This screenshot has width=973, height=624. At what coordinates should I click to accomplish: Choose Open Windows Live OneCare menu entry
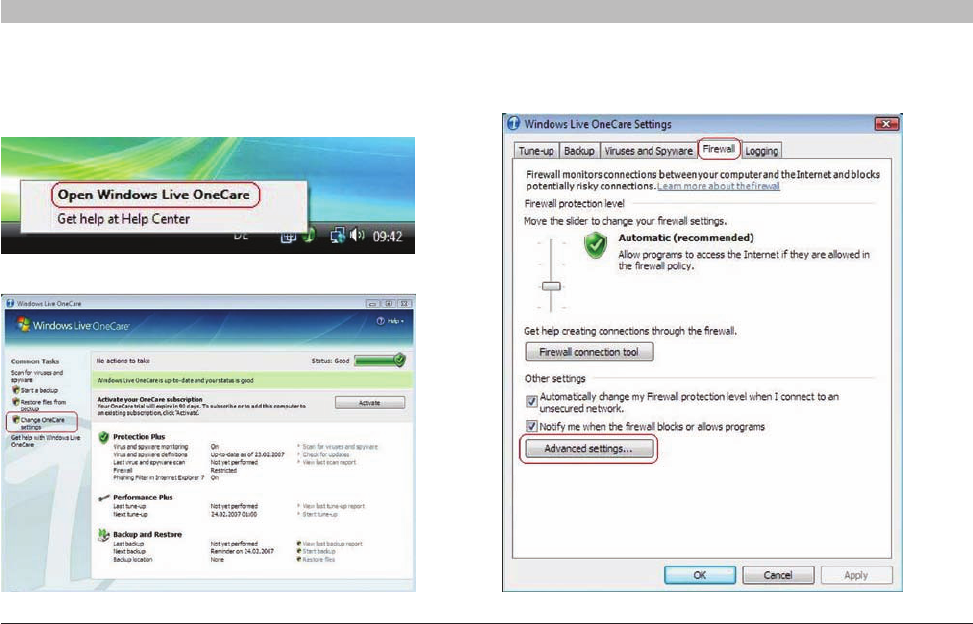click(x=154, y=195)
